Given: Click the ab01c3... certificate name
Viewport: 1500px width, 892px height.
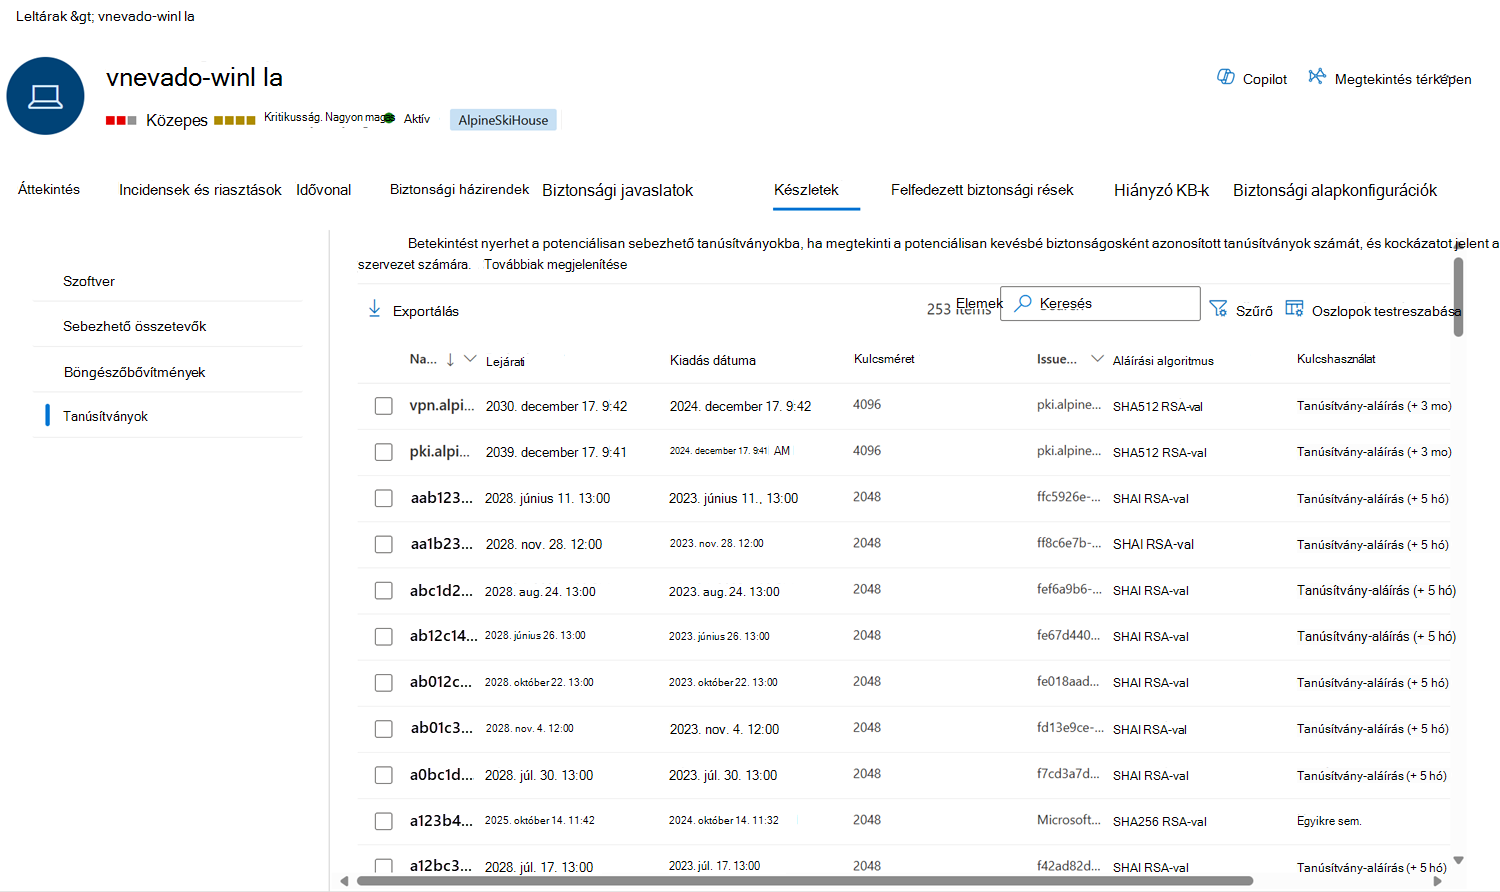Looking at the screenshot, I should (442, 728).
